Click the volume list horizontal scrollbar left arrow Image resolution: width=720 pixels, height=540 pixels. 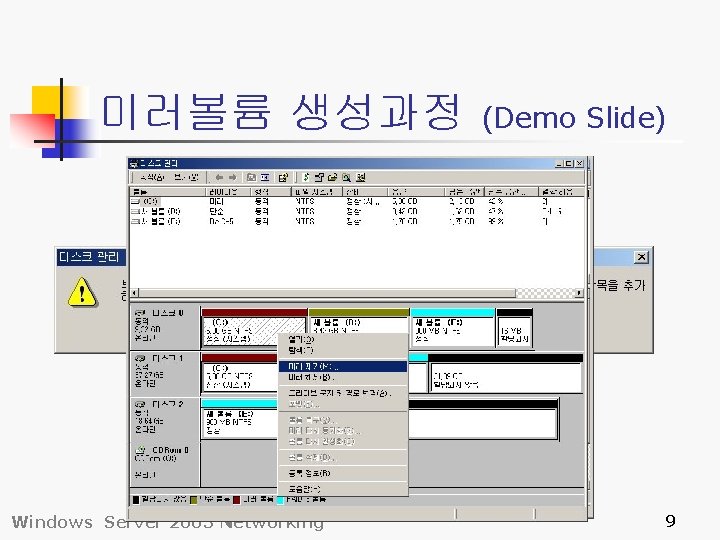(135, 293)
